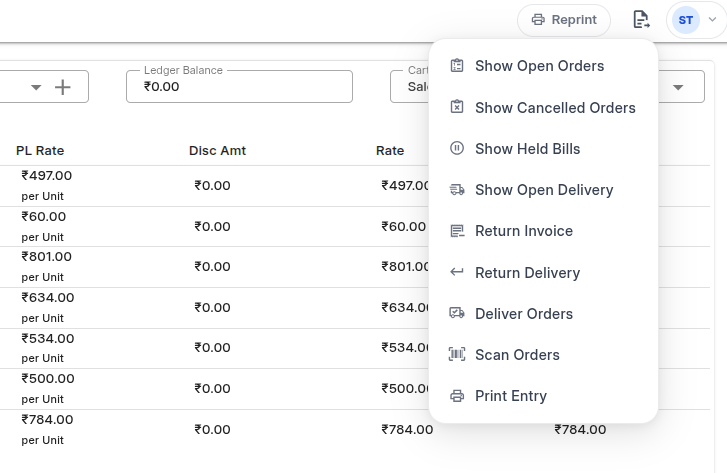Open the dropdown arrow beside the plus icon
The height and width of the screenshot is (473, 727).
pos(36,87)
